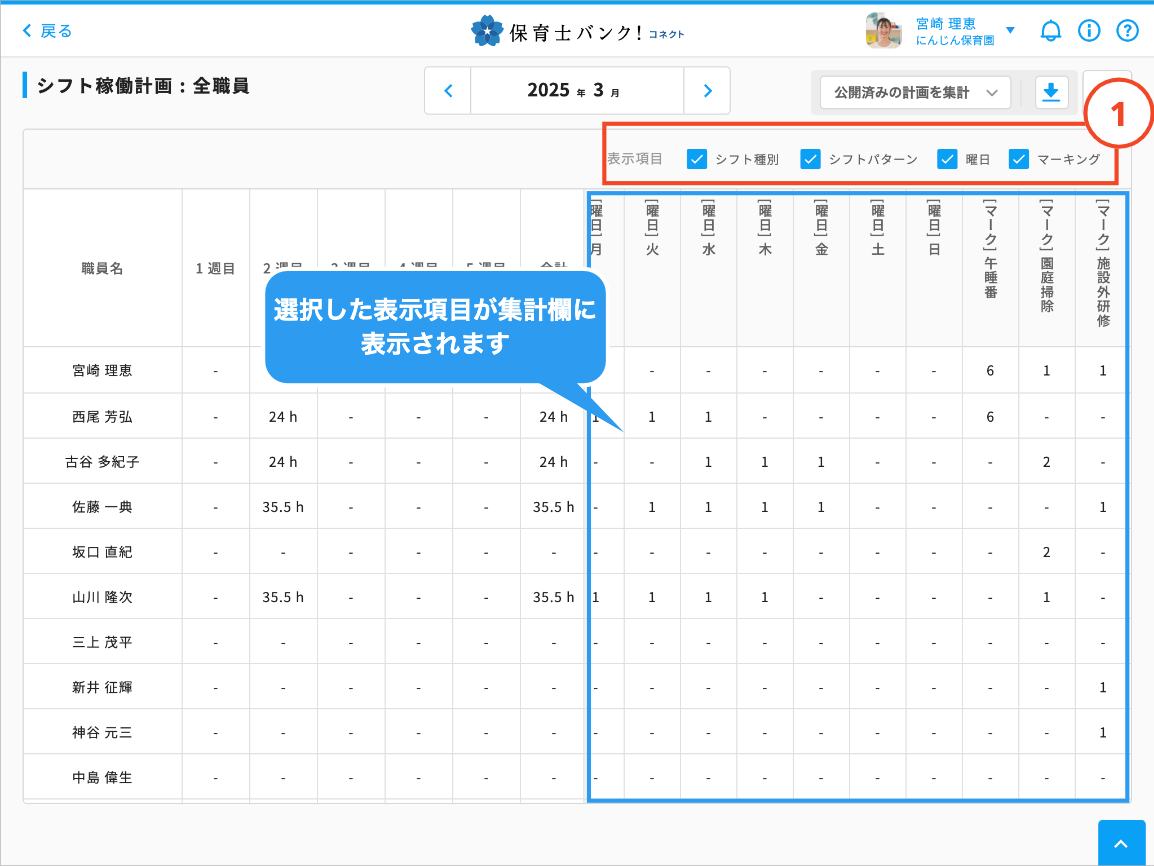Disable the 曜日 display checkbox

947,158
